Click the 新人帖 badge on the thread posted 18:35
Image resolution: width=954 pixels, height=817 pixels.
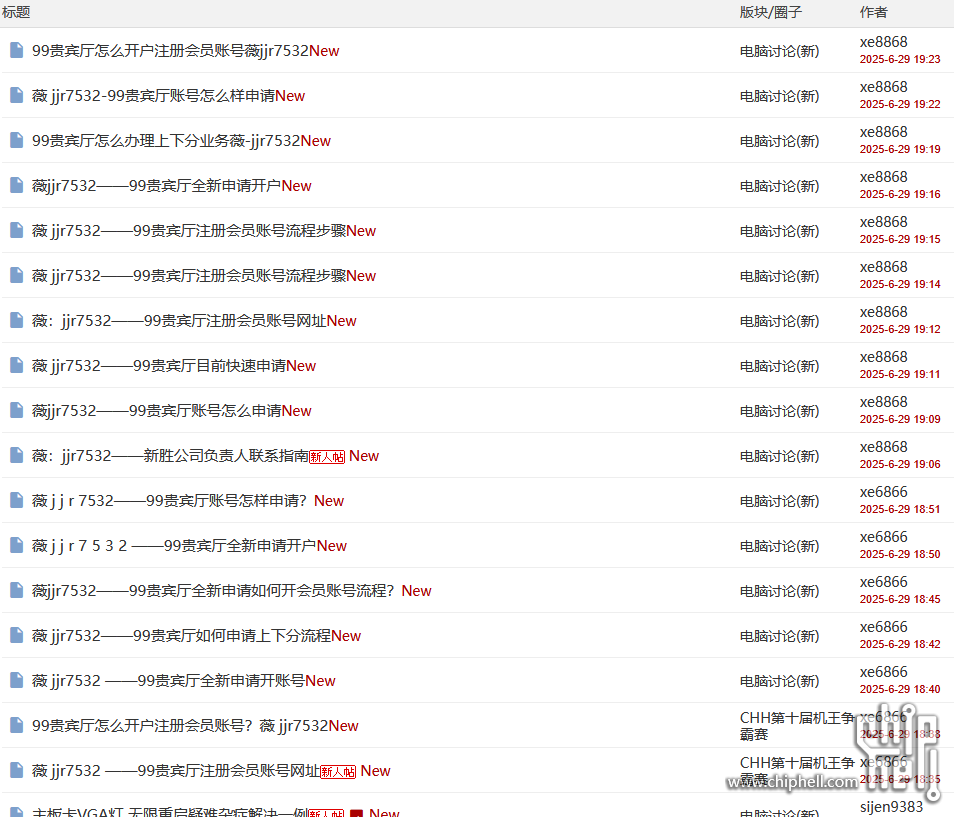338,772
